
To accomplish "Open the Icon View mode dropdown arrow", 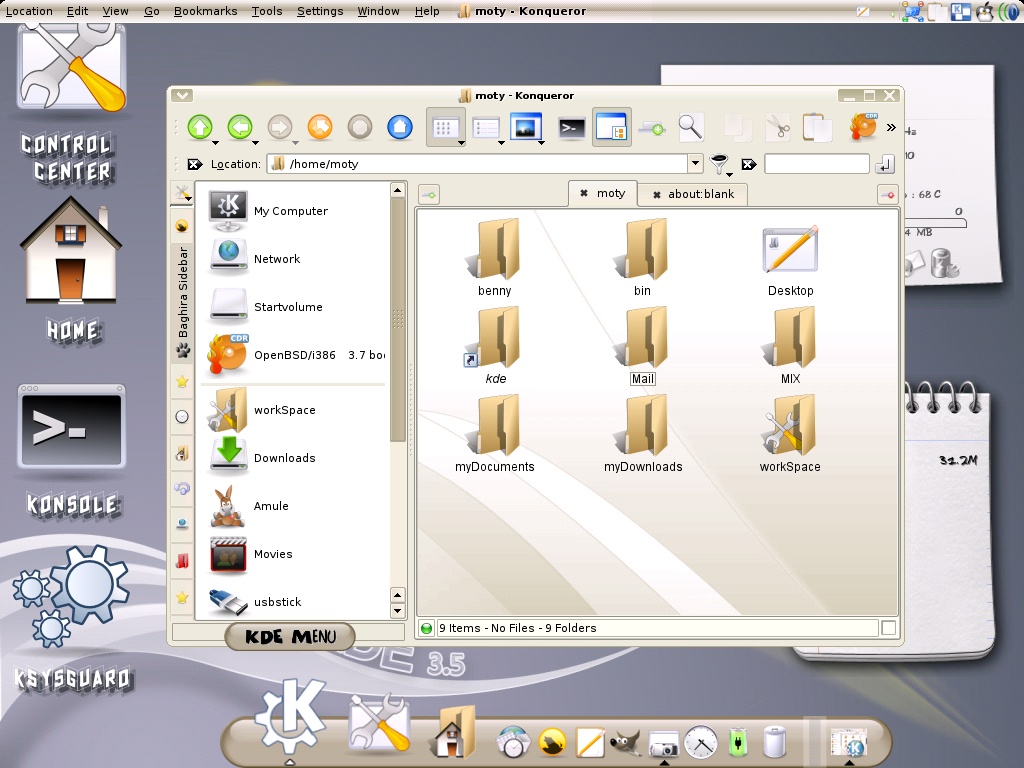I will [x=462, y=142].
